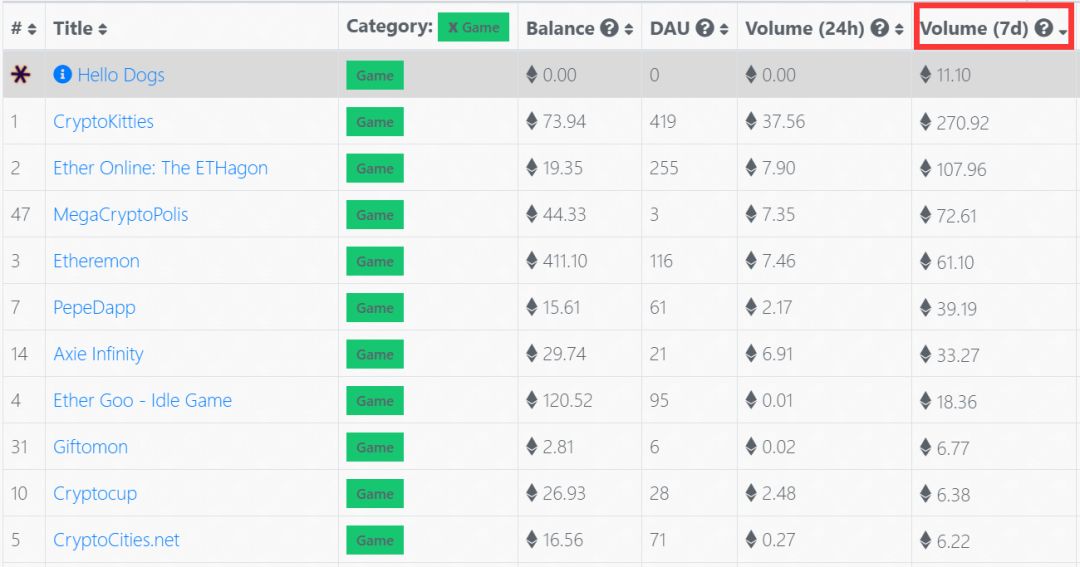Click the DAU column help icon

[704, 28]
